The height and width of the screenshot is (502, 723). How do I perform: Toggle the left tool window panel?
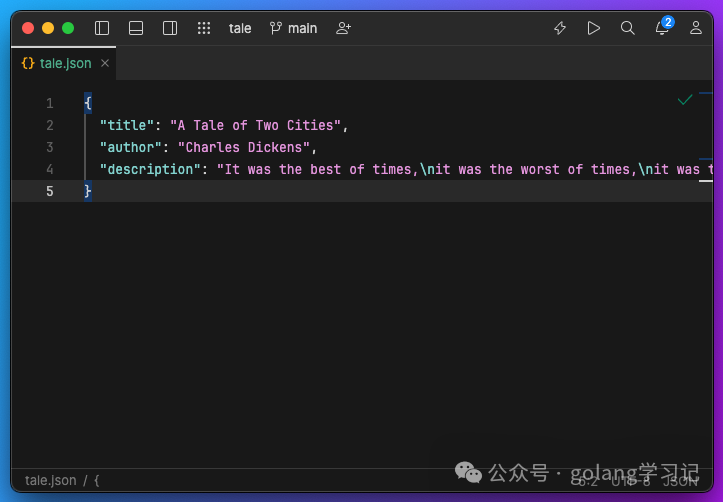click(x=102, y=28)
